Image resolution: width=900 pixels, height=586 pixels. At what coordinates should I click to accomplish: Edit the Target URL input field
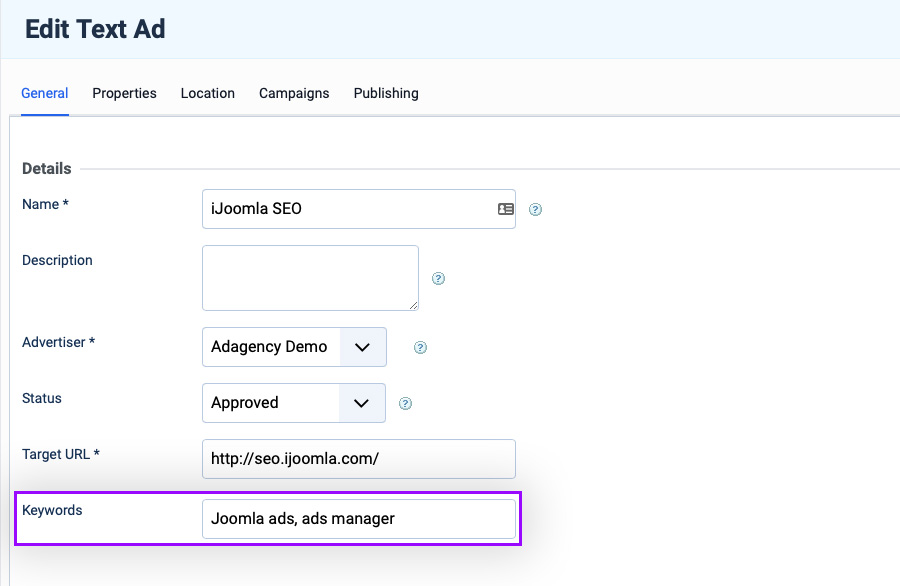(359, 459)
